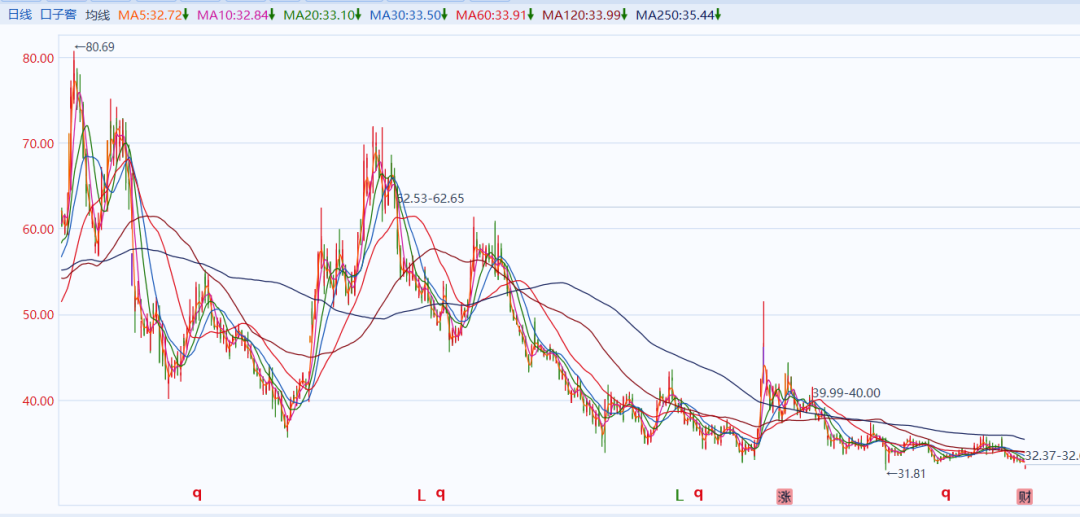Click the MA60:33.91 indicator label
Screen dimensions: 1080x517
coord(494,15)
